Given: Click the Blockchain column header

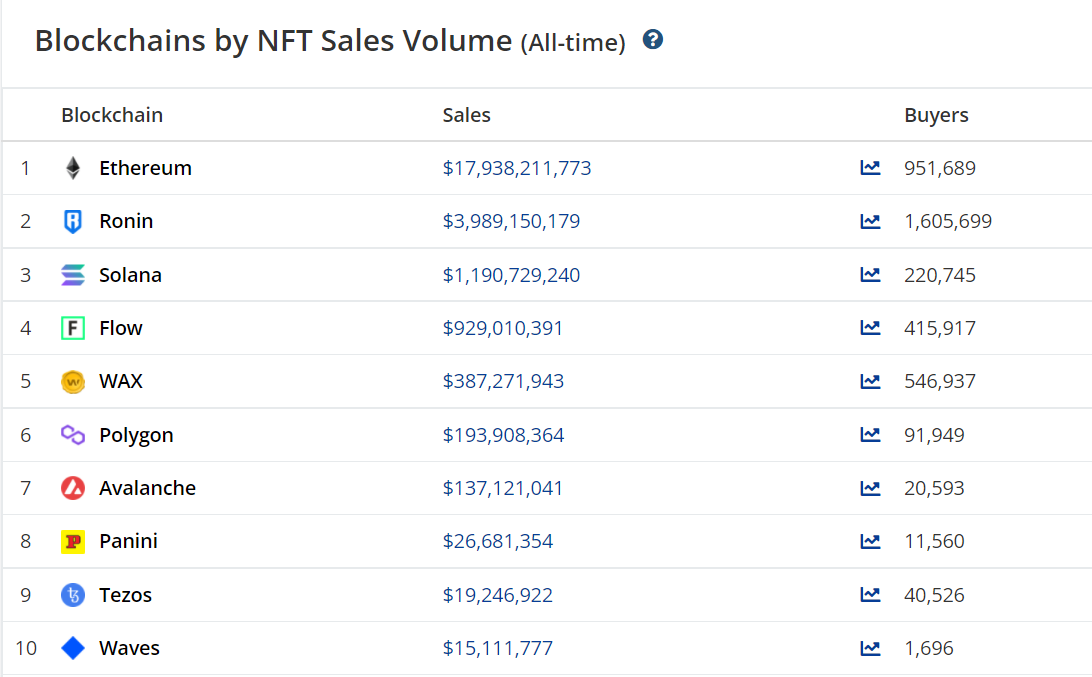Looking at the screenshot, I should [x=112, y=115].
